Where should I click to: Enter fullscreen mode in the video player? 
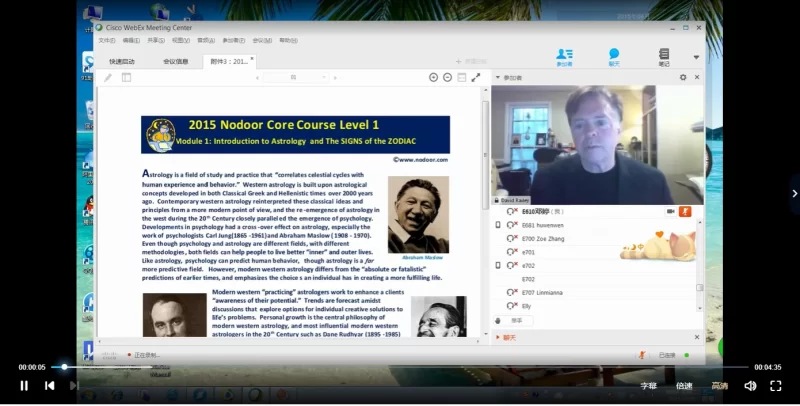tap(775, 385)
